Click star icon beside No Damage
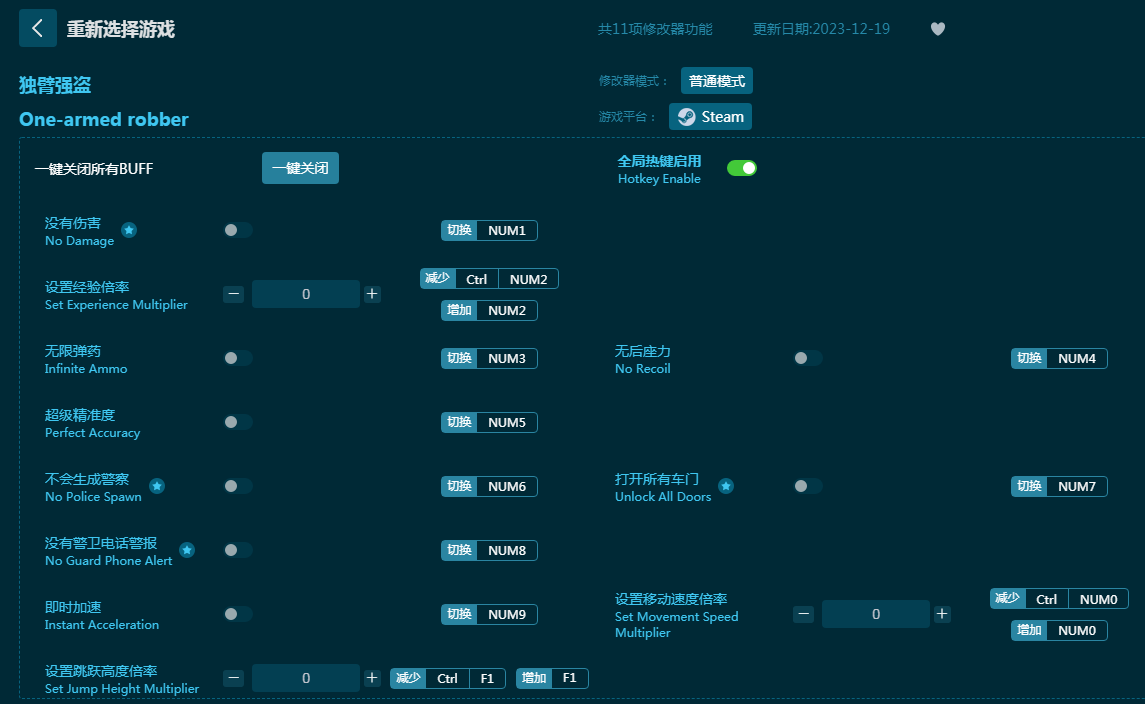This screenshot has height=704, width=1145. pyautogui.click(x=129, y=231)
